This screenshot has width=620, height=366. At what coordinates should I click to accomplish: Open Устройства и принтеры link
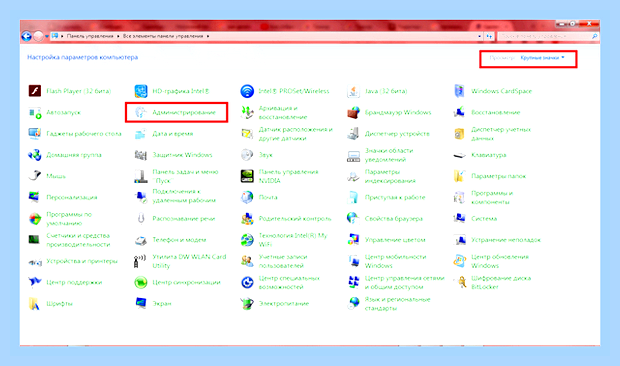pyautogui.click(x=82, y=261)
